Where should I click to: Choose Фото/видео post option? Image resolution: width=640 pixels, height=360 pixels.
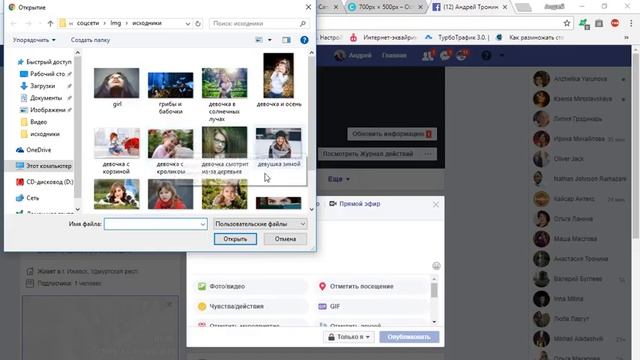[250, 287]
